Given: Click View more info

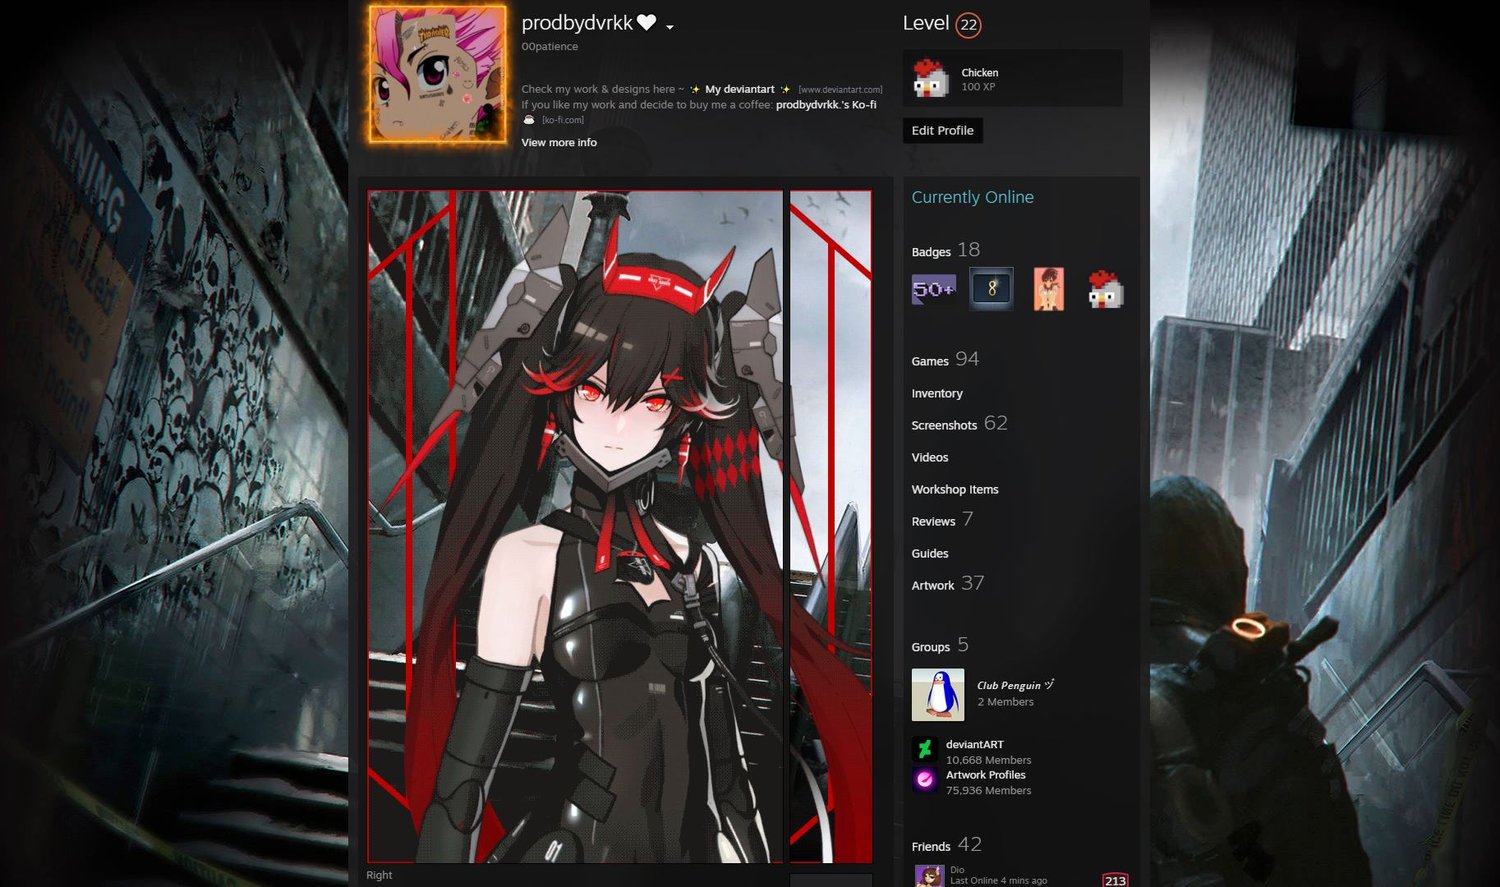Looking at the screenshot, I should (x=559, y=143).
